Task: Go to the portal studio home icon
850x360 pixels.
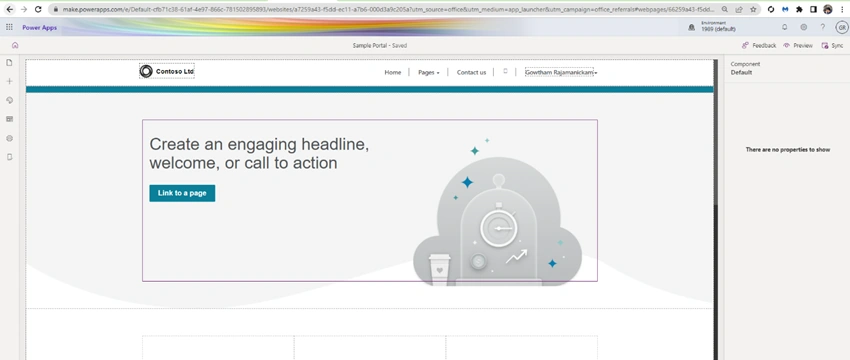Action: (x=15, y=46)
